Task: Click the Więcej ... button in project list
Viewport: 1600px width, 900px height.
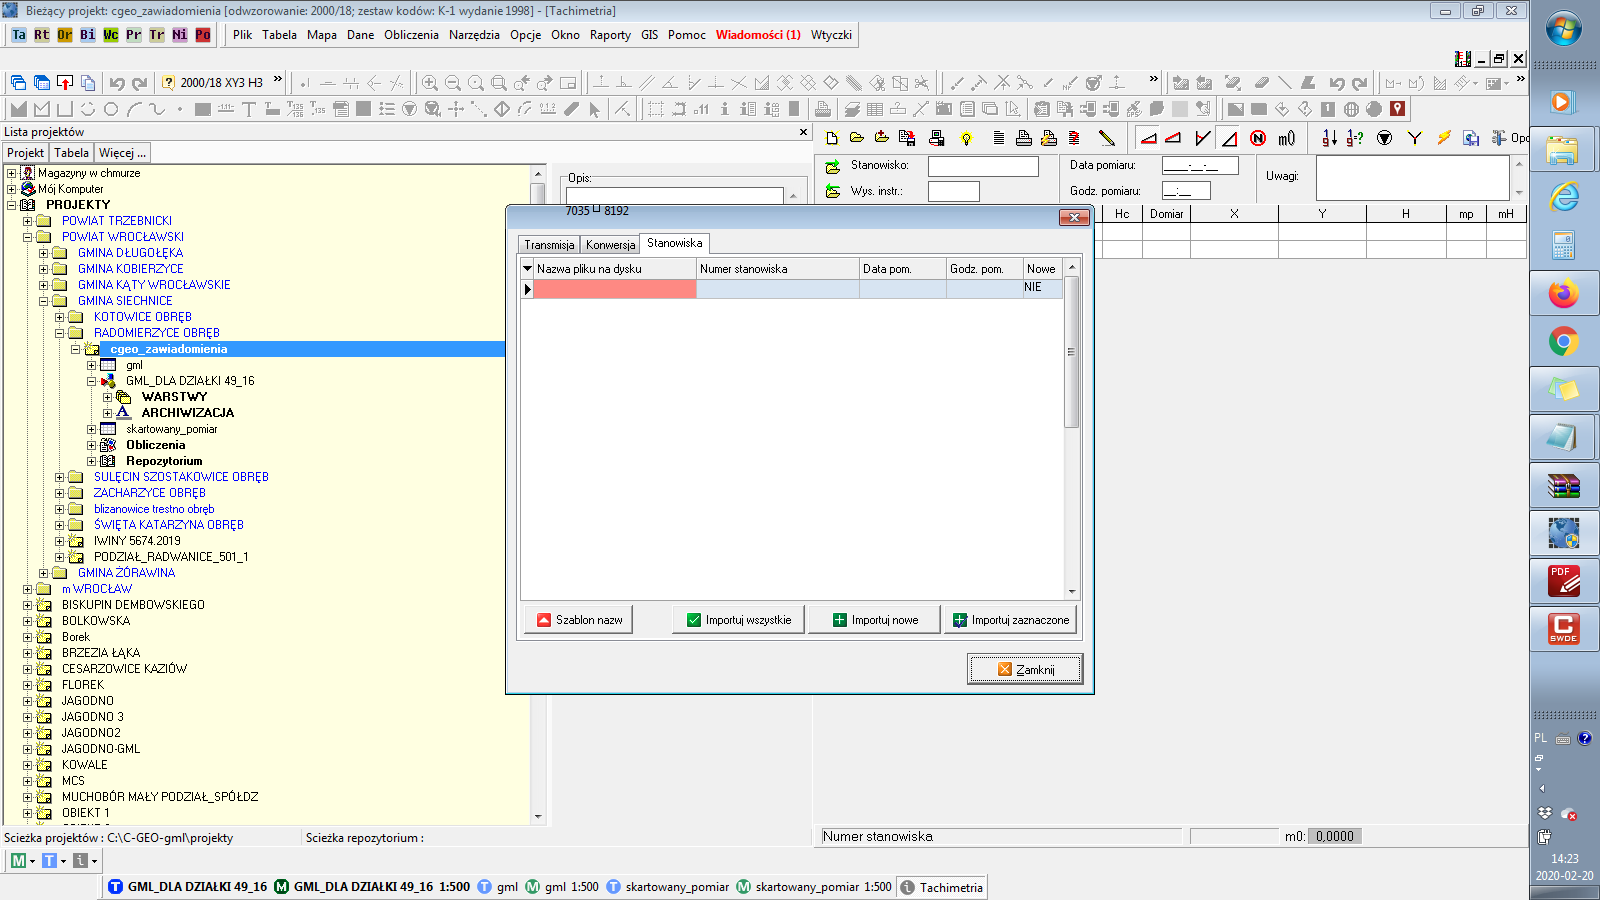Action: 122,153
